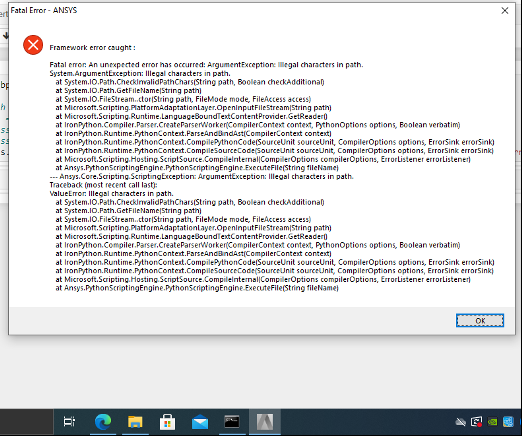The image size is (522, 436).
Task: Launch Microsoft Edge from the taskbar
Action: pyautogui.click(x=103, y=422)
